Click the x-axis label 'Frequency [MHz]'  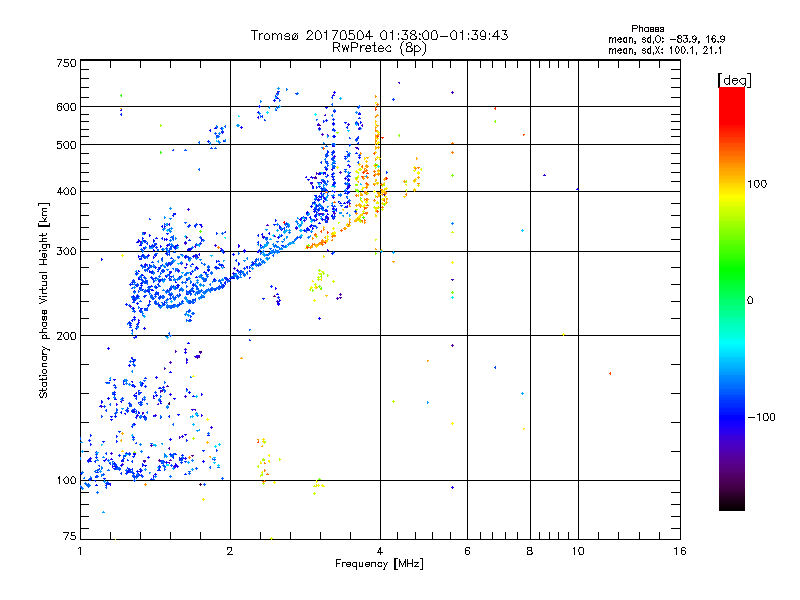pos(379,564)
